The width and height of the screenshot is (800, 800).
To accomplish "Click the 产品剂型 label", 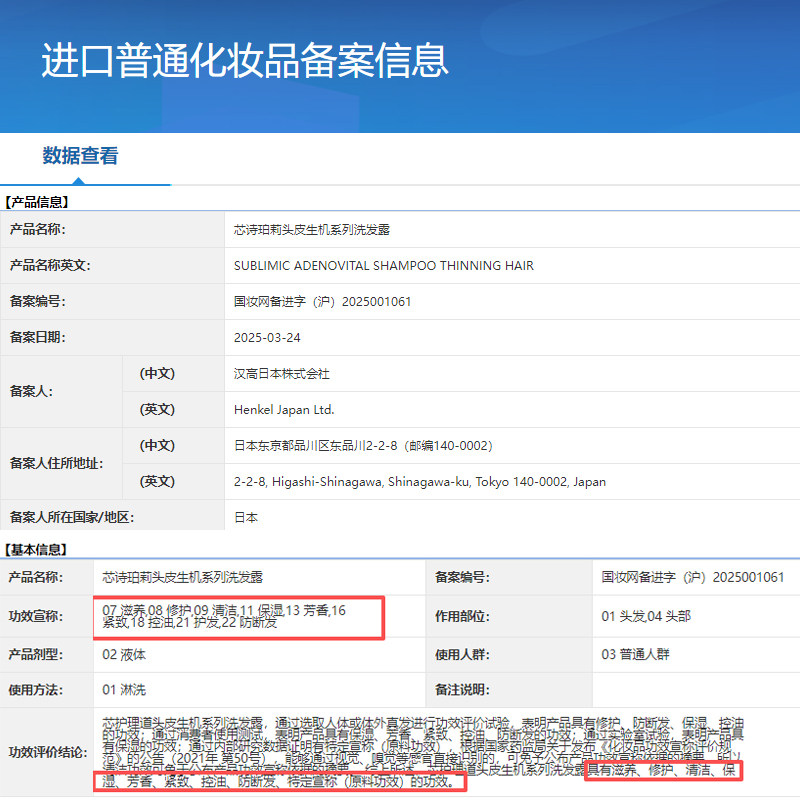I will (x=36, y=655).
